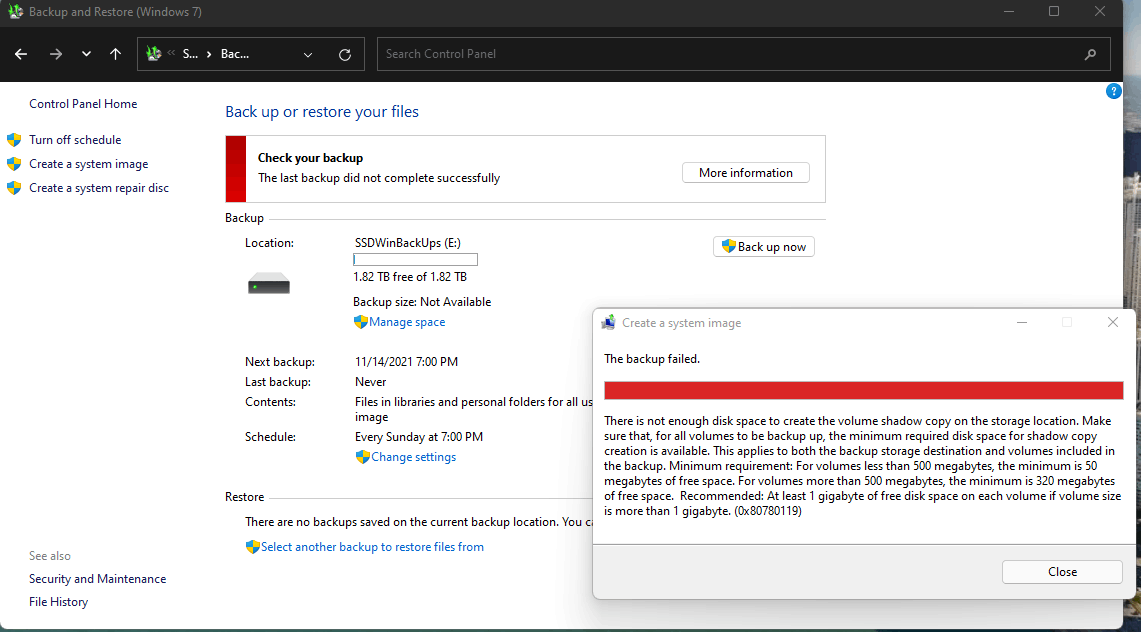Refresh the Backup and Restore page
This screenshot has height=632, width=1141.
345,55
